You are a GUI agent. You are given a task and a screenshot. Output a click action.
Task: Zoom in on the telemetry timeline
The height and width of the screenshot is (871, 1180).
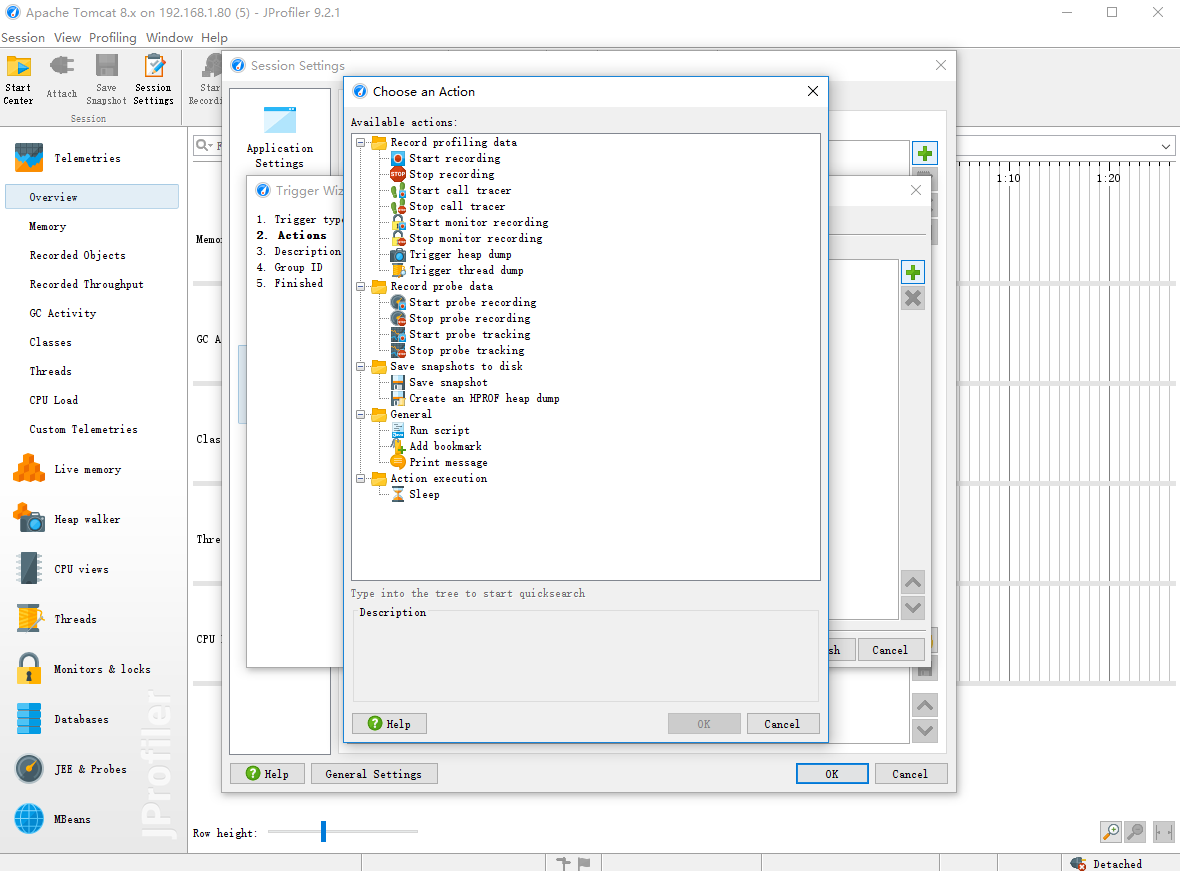1111,832
